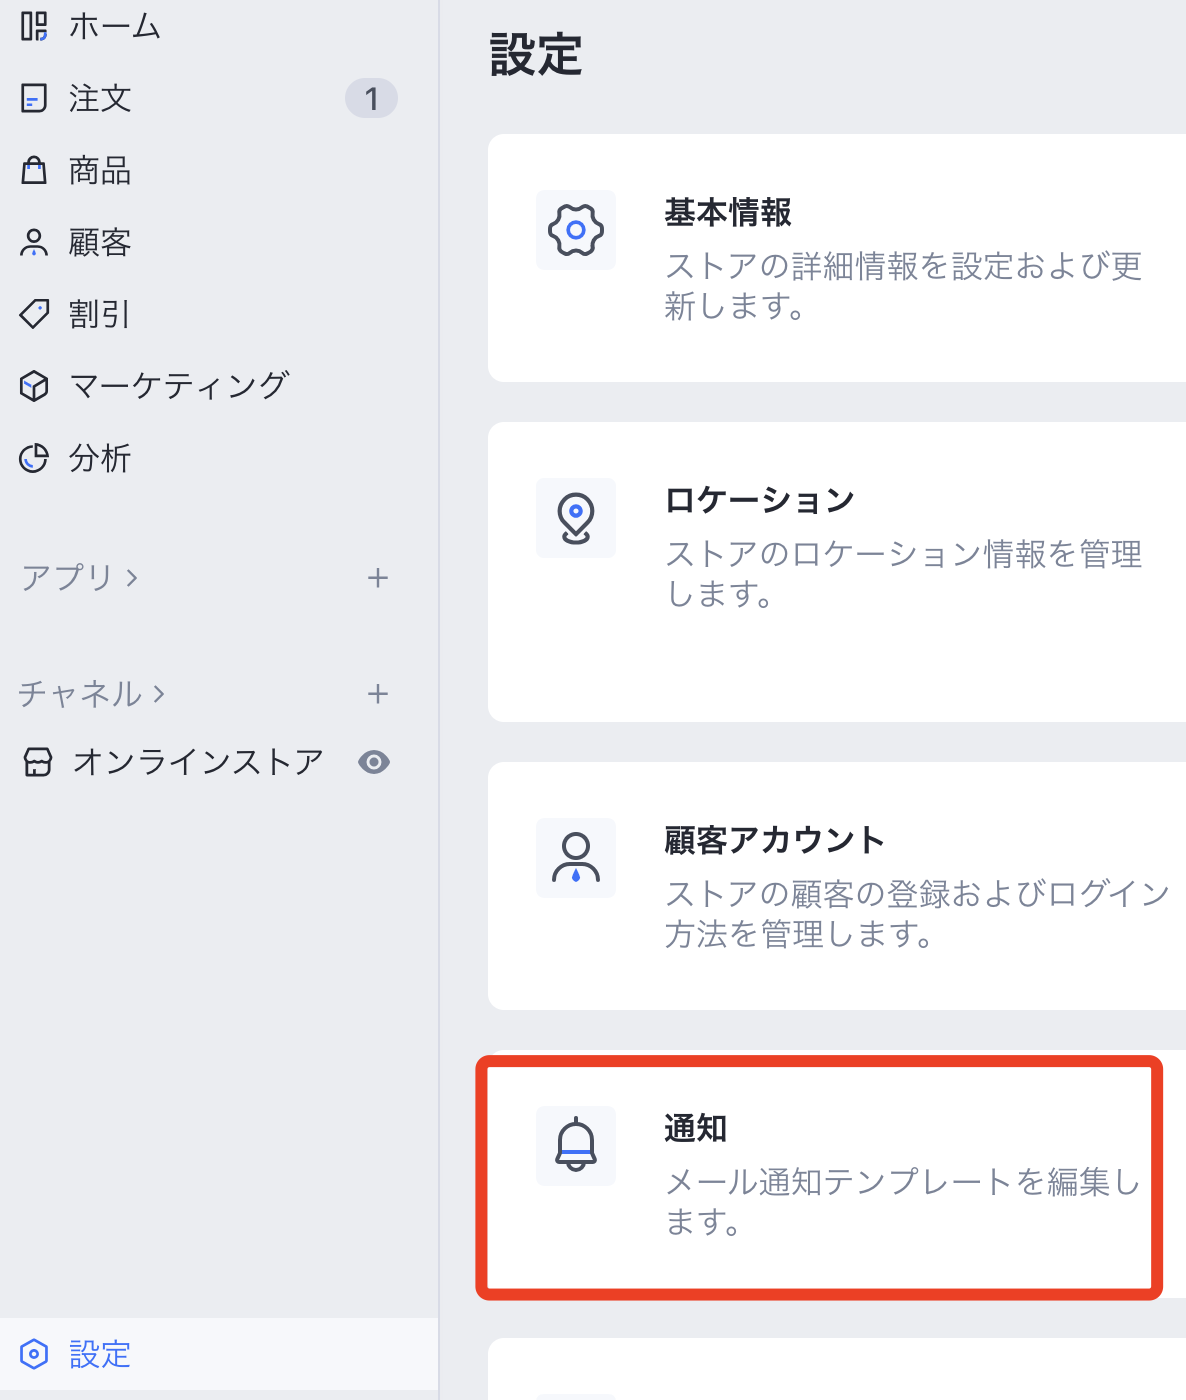Click the 通知 bell icon
The image size is (1186, 1400).
[576, 1146]
